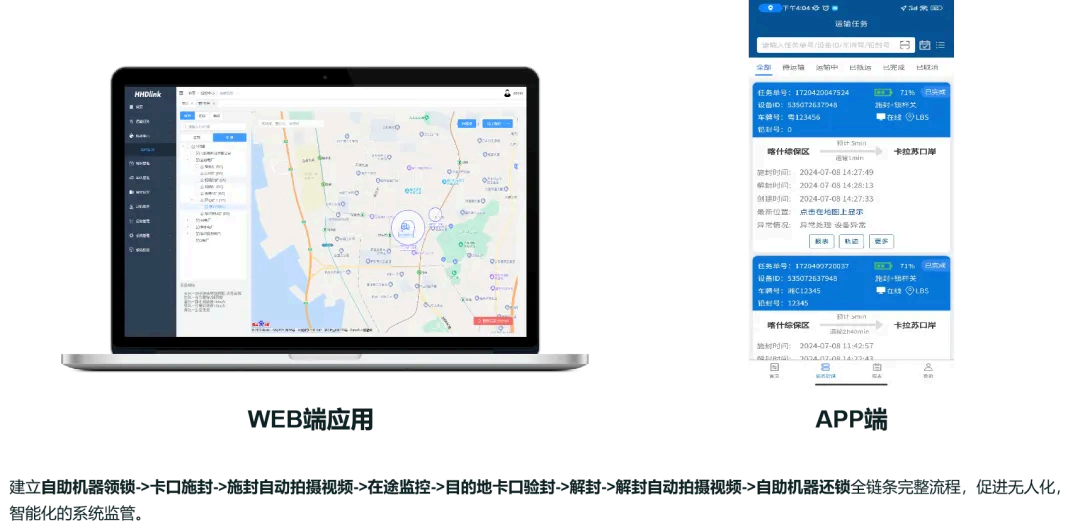Click 已完成 badge on task 1720400720037 card
1080x529 pixels.
click(935, 265)
